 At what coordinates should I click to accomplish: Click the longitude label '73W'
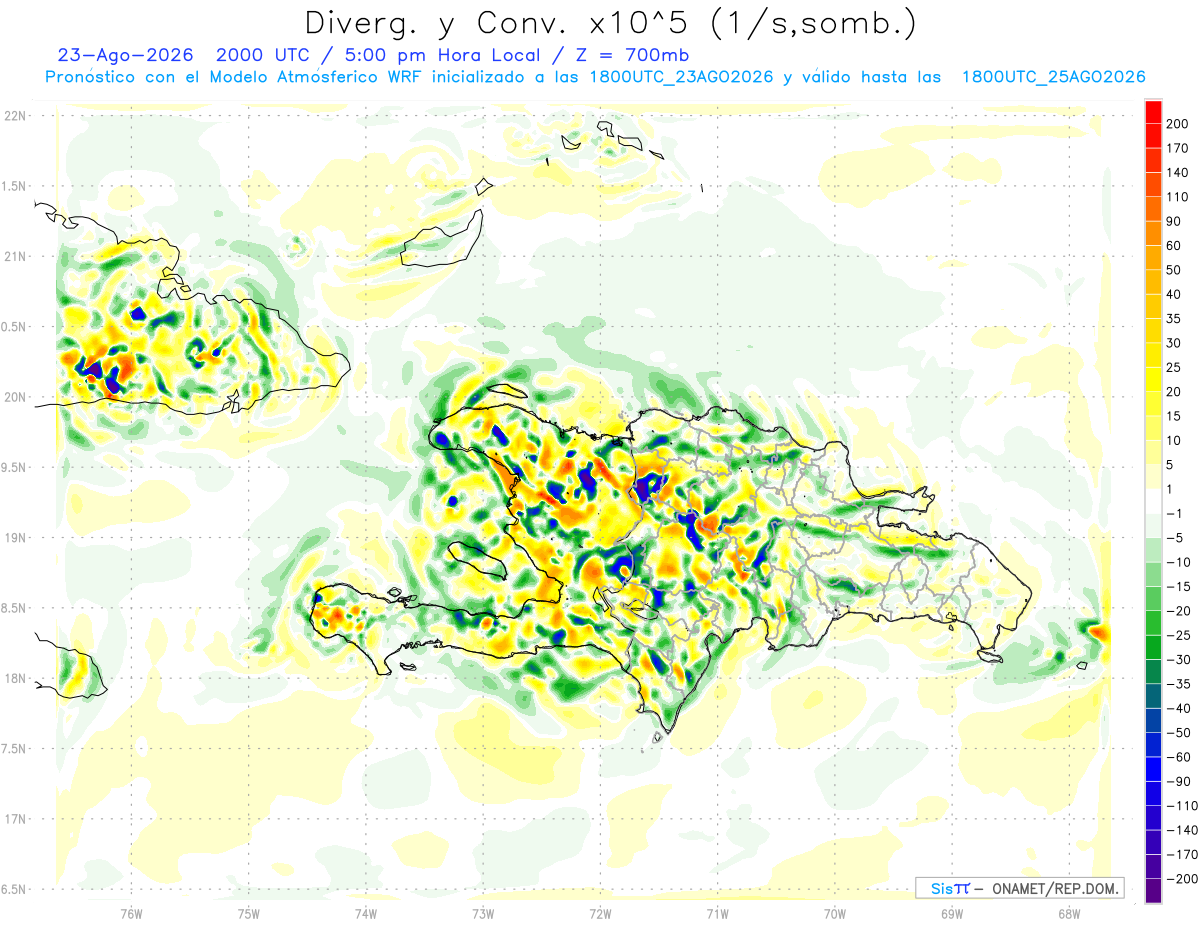click(483, 913)
